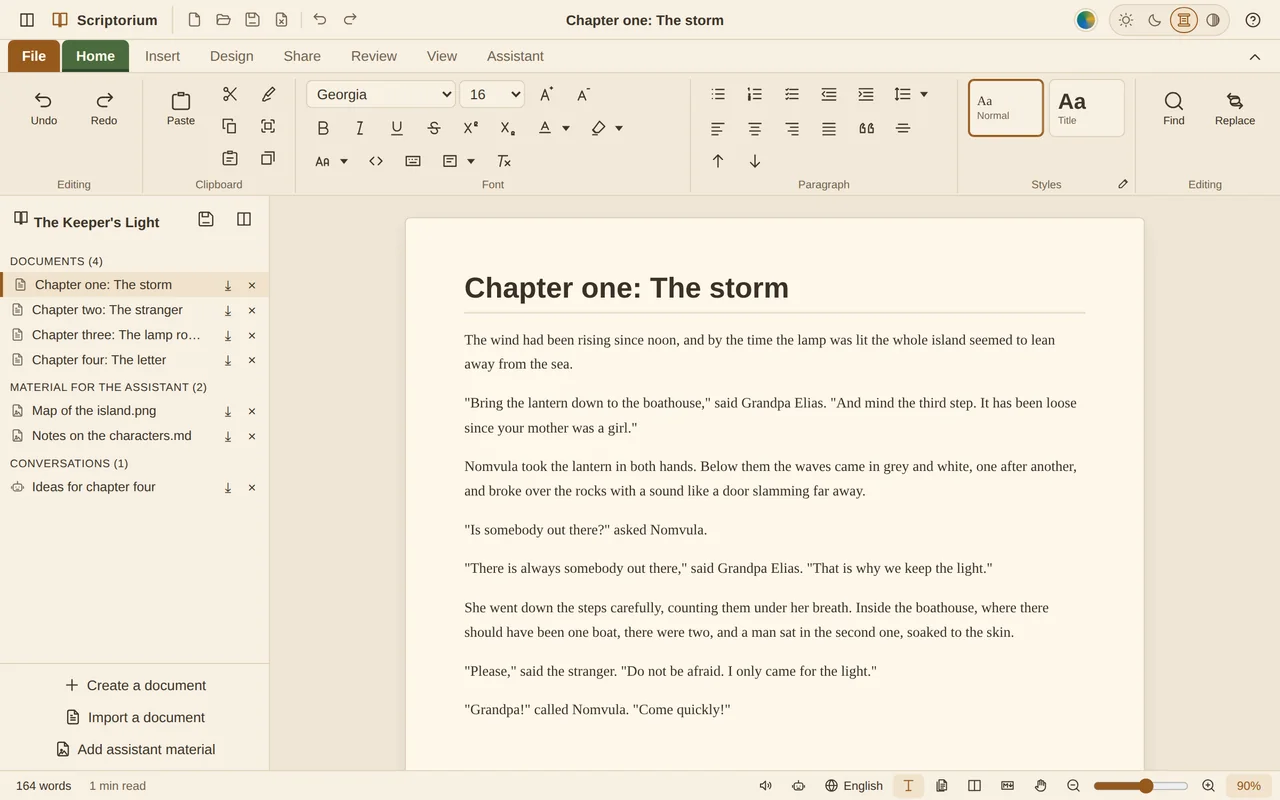Switch to the View tab

[442, 56]
